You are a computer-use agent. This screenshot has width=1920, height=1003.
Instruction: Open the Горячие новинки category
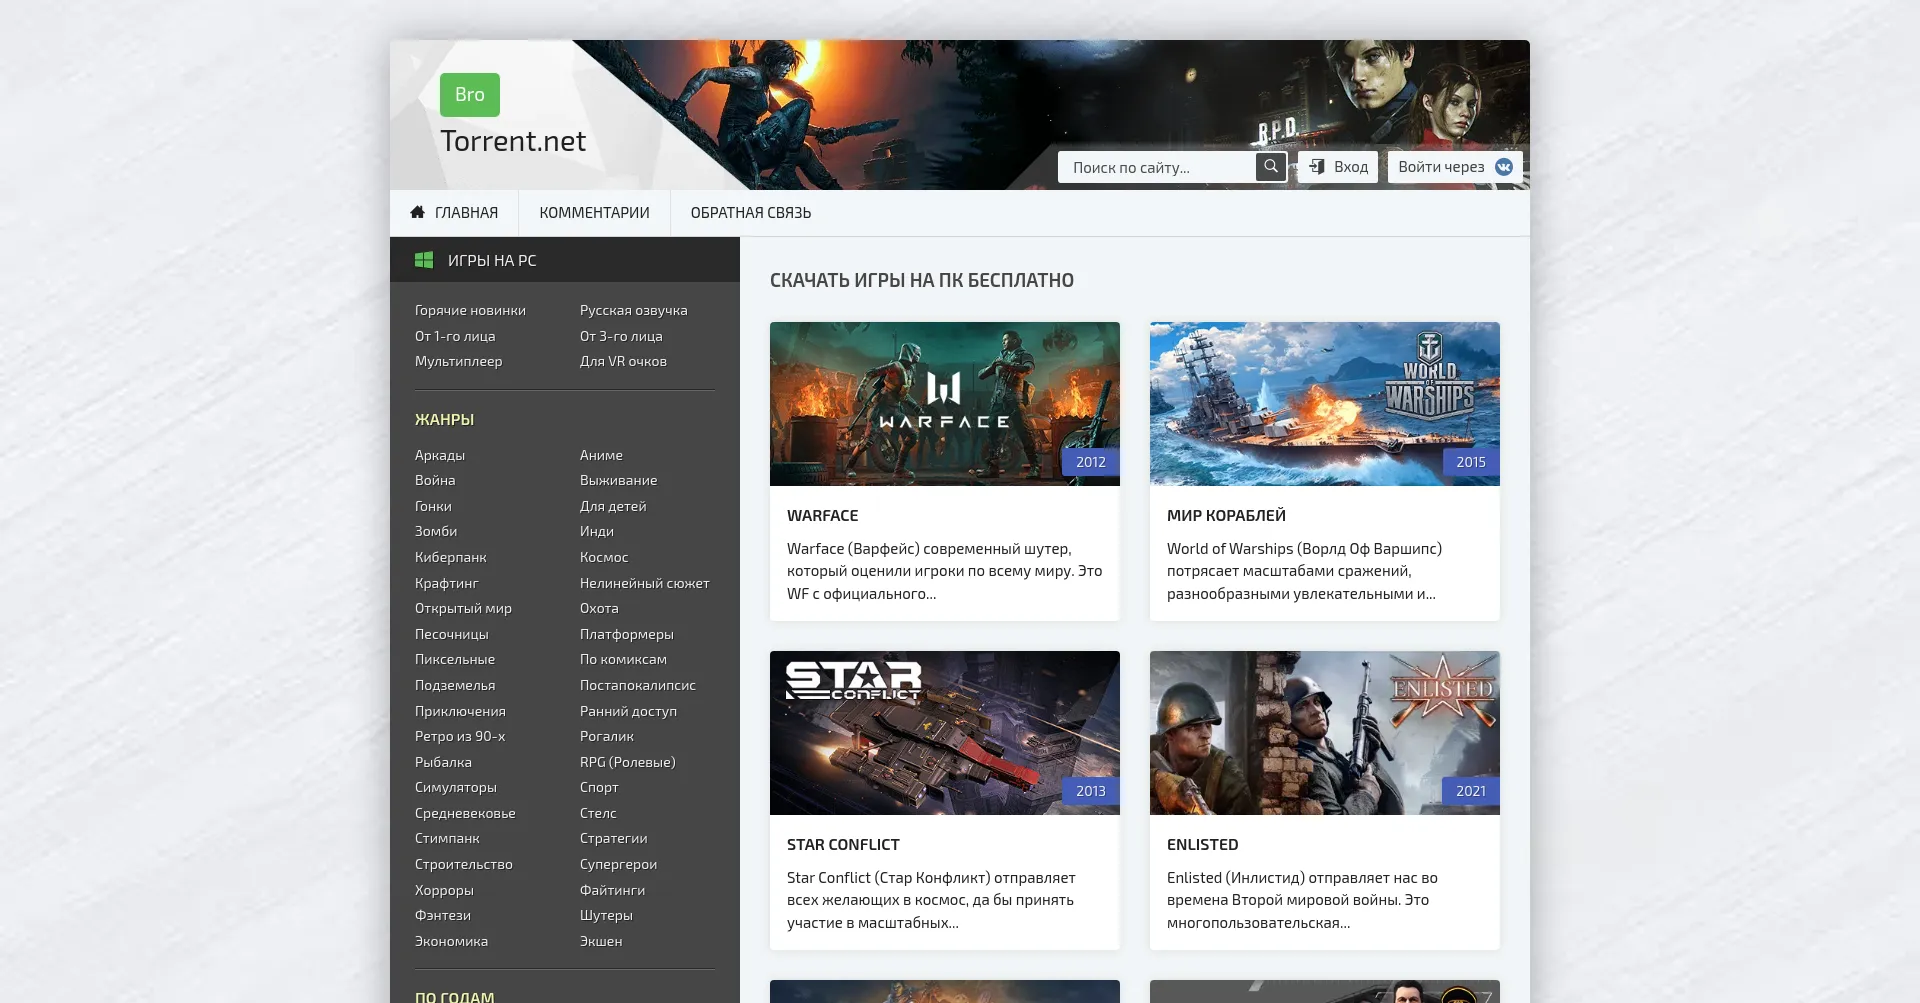pyautogui.click(x=470, y=311)
